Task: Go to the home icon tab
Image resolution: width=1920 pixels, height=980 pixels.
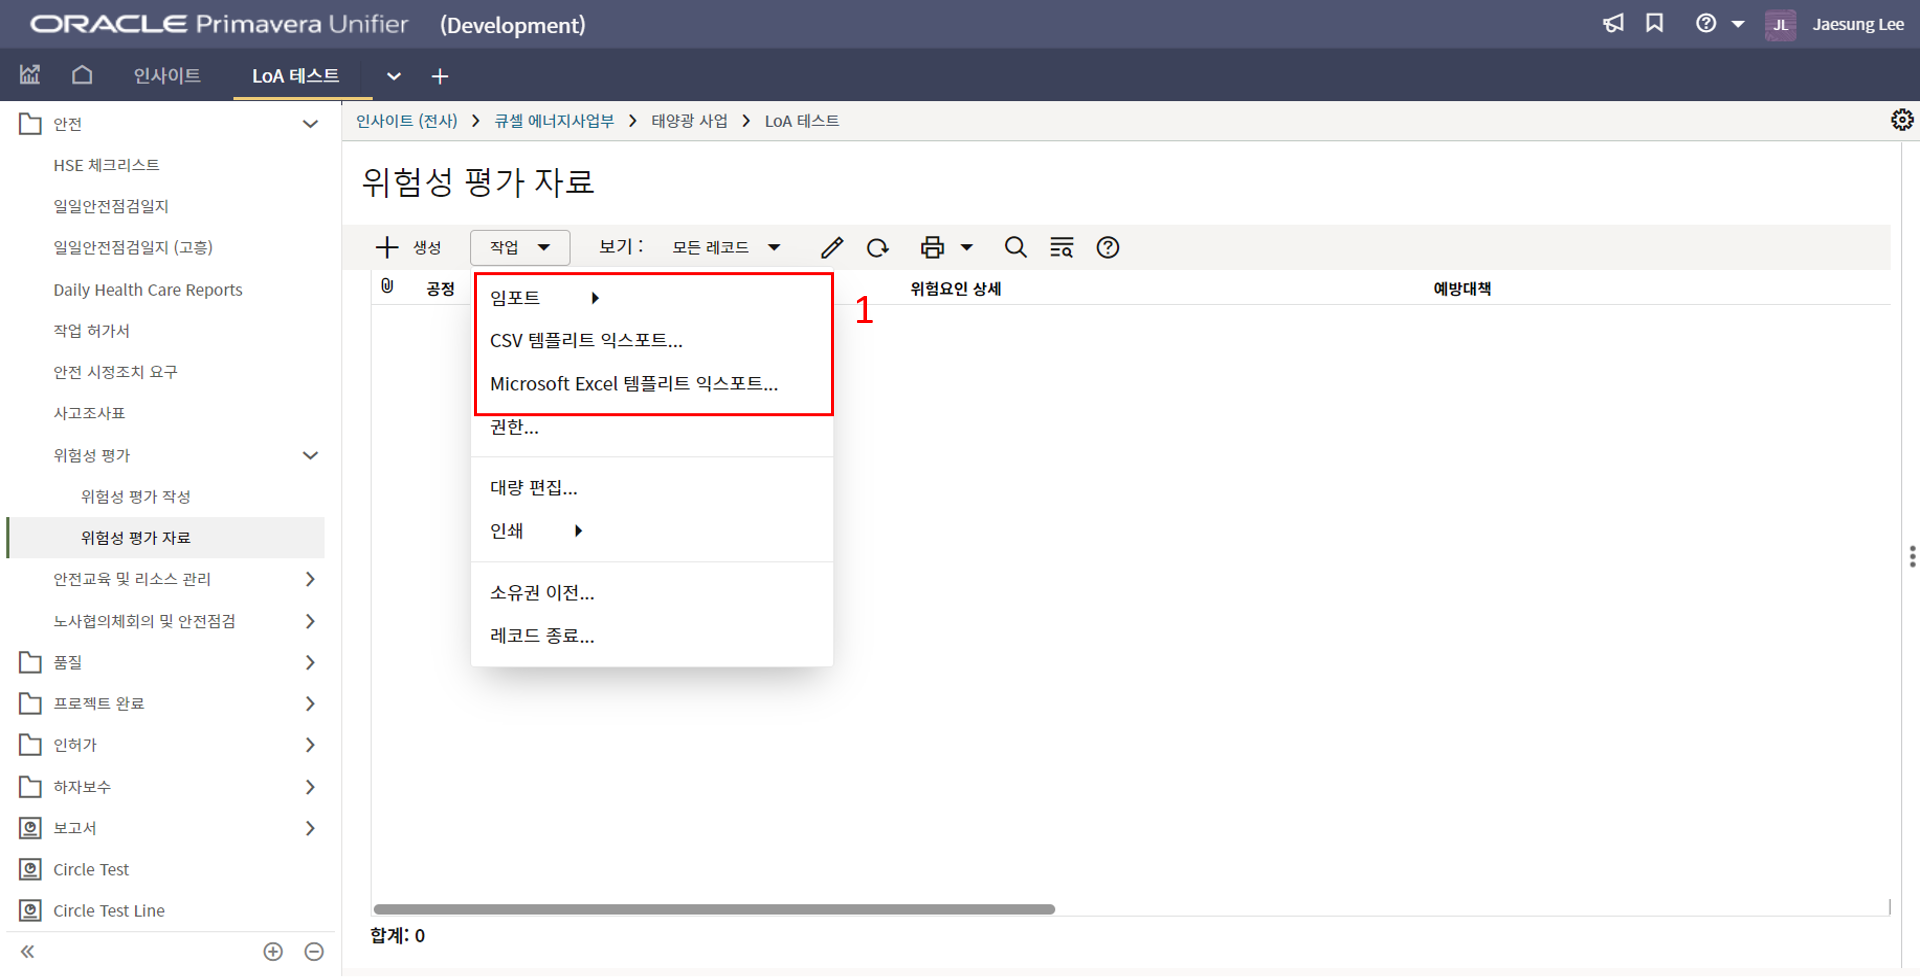Action: [x=82, y=75]
